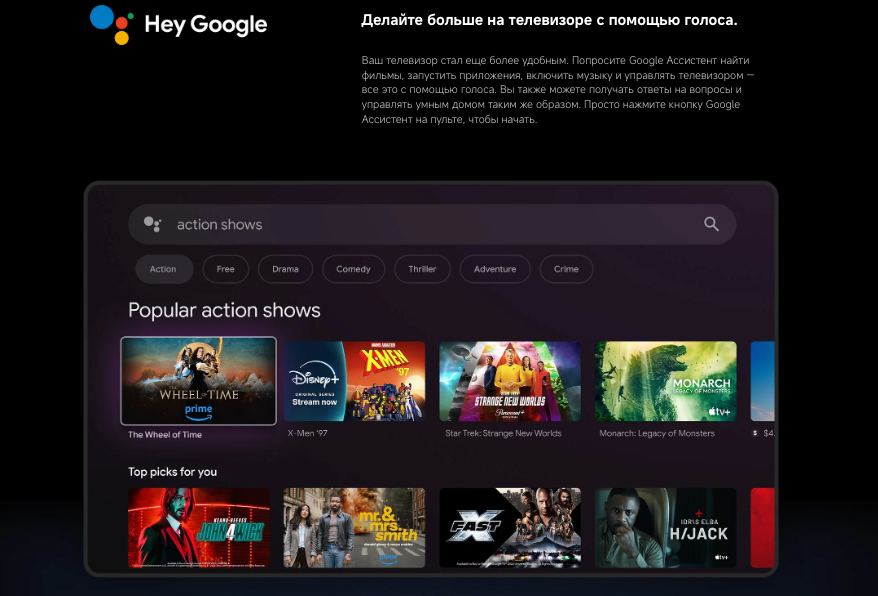Screen dimensions: 878x596
Task: Choose the Thriller genre chip
Action: (422, 269)
